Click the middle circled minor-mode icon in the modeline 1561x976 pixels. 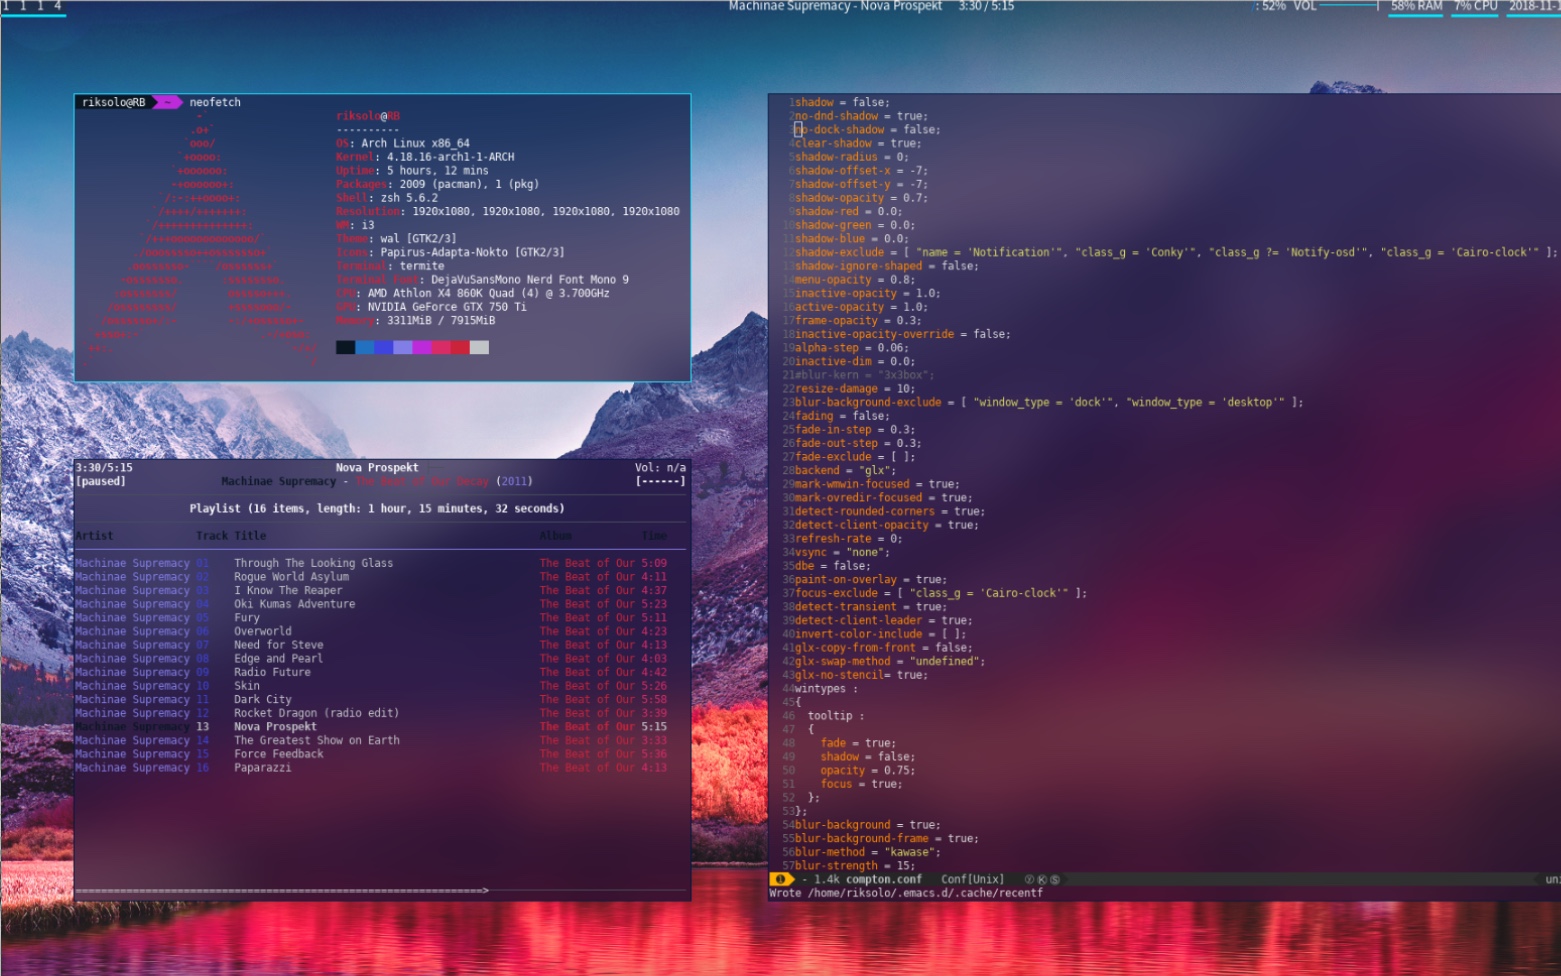(x=1042, y=879)
